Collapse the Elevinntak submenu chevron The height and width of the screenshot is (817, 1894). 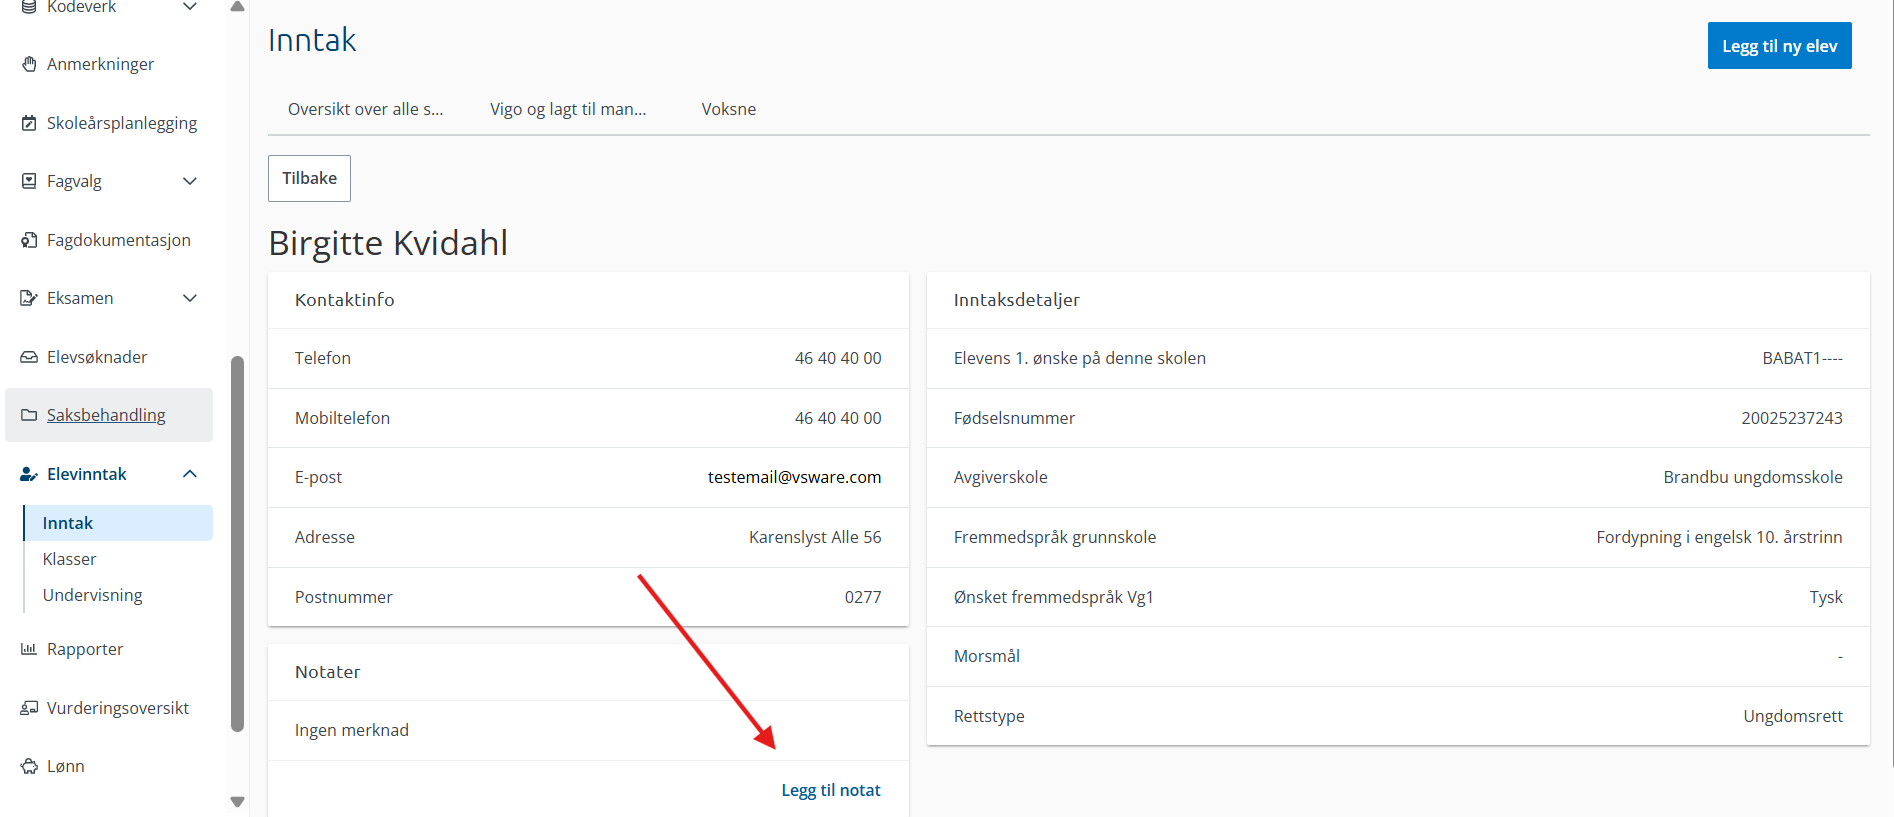point(190,474)
